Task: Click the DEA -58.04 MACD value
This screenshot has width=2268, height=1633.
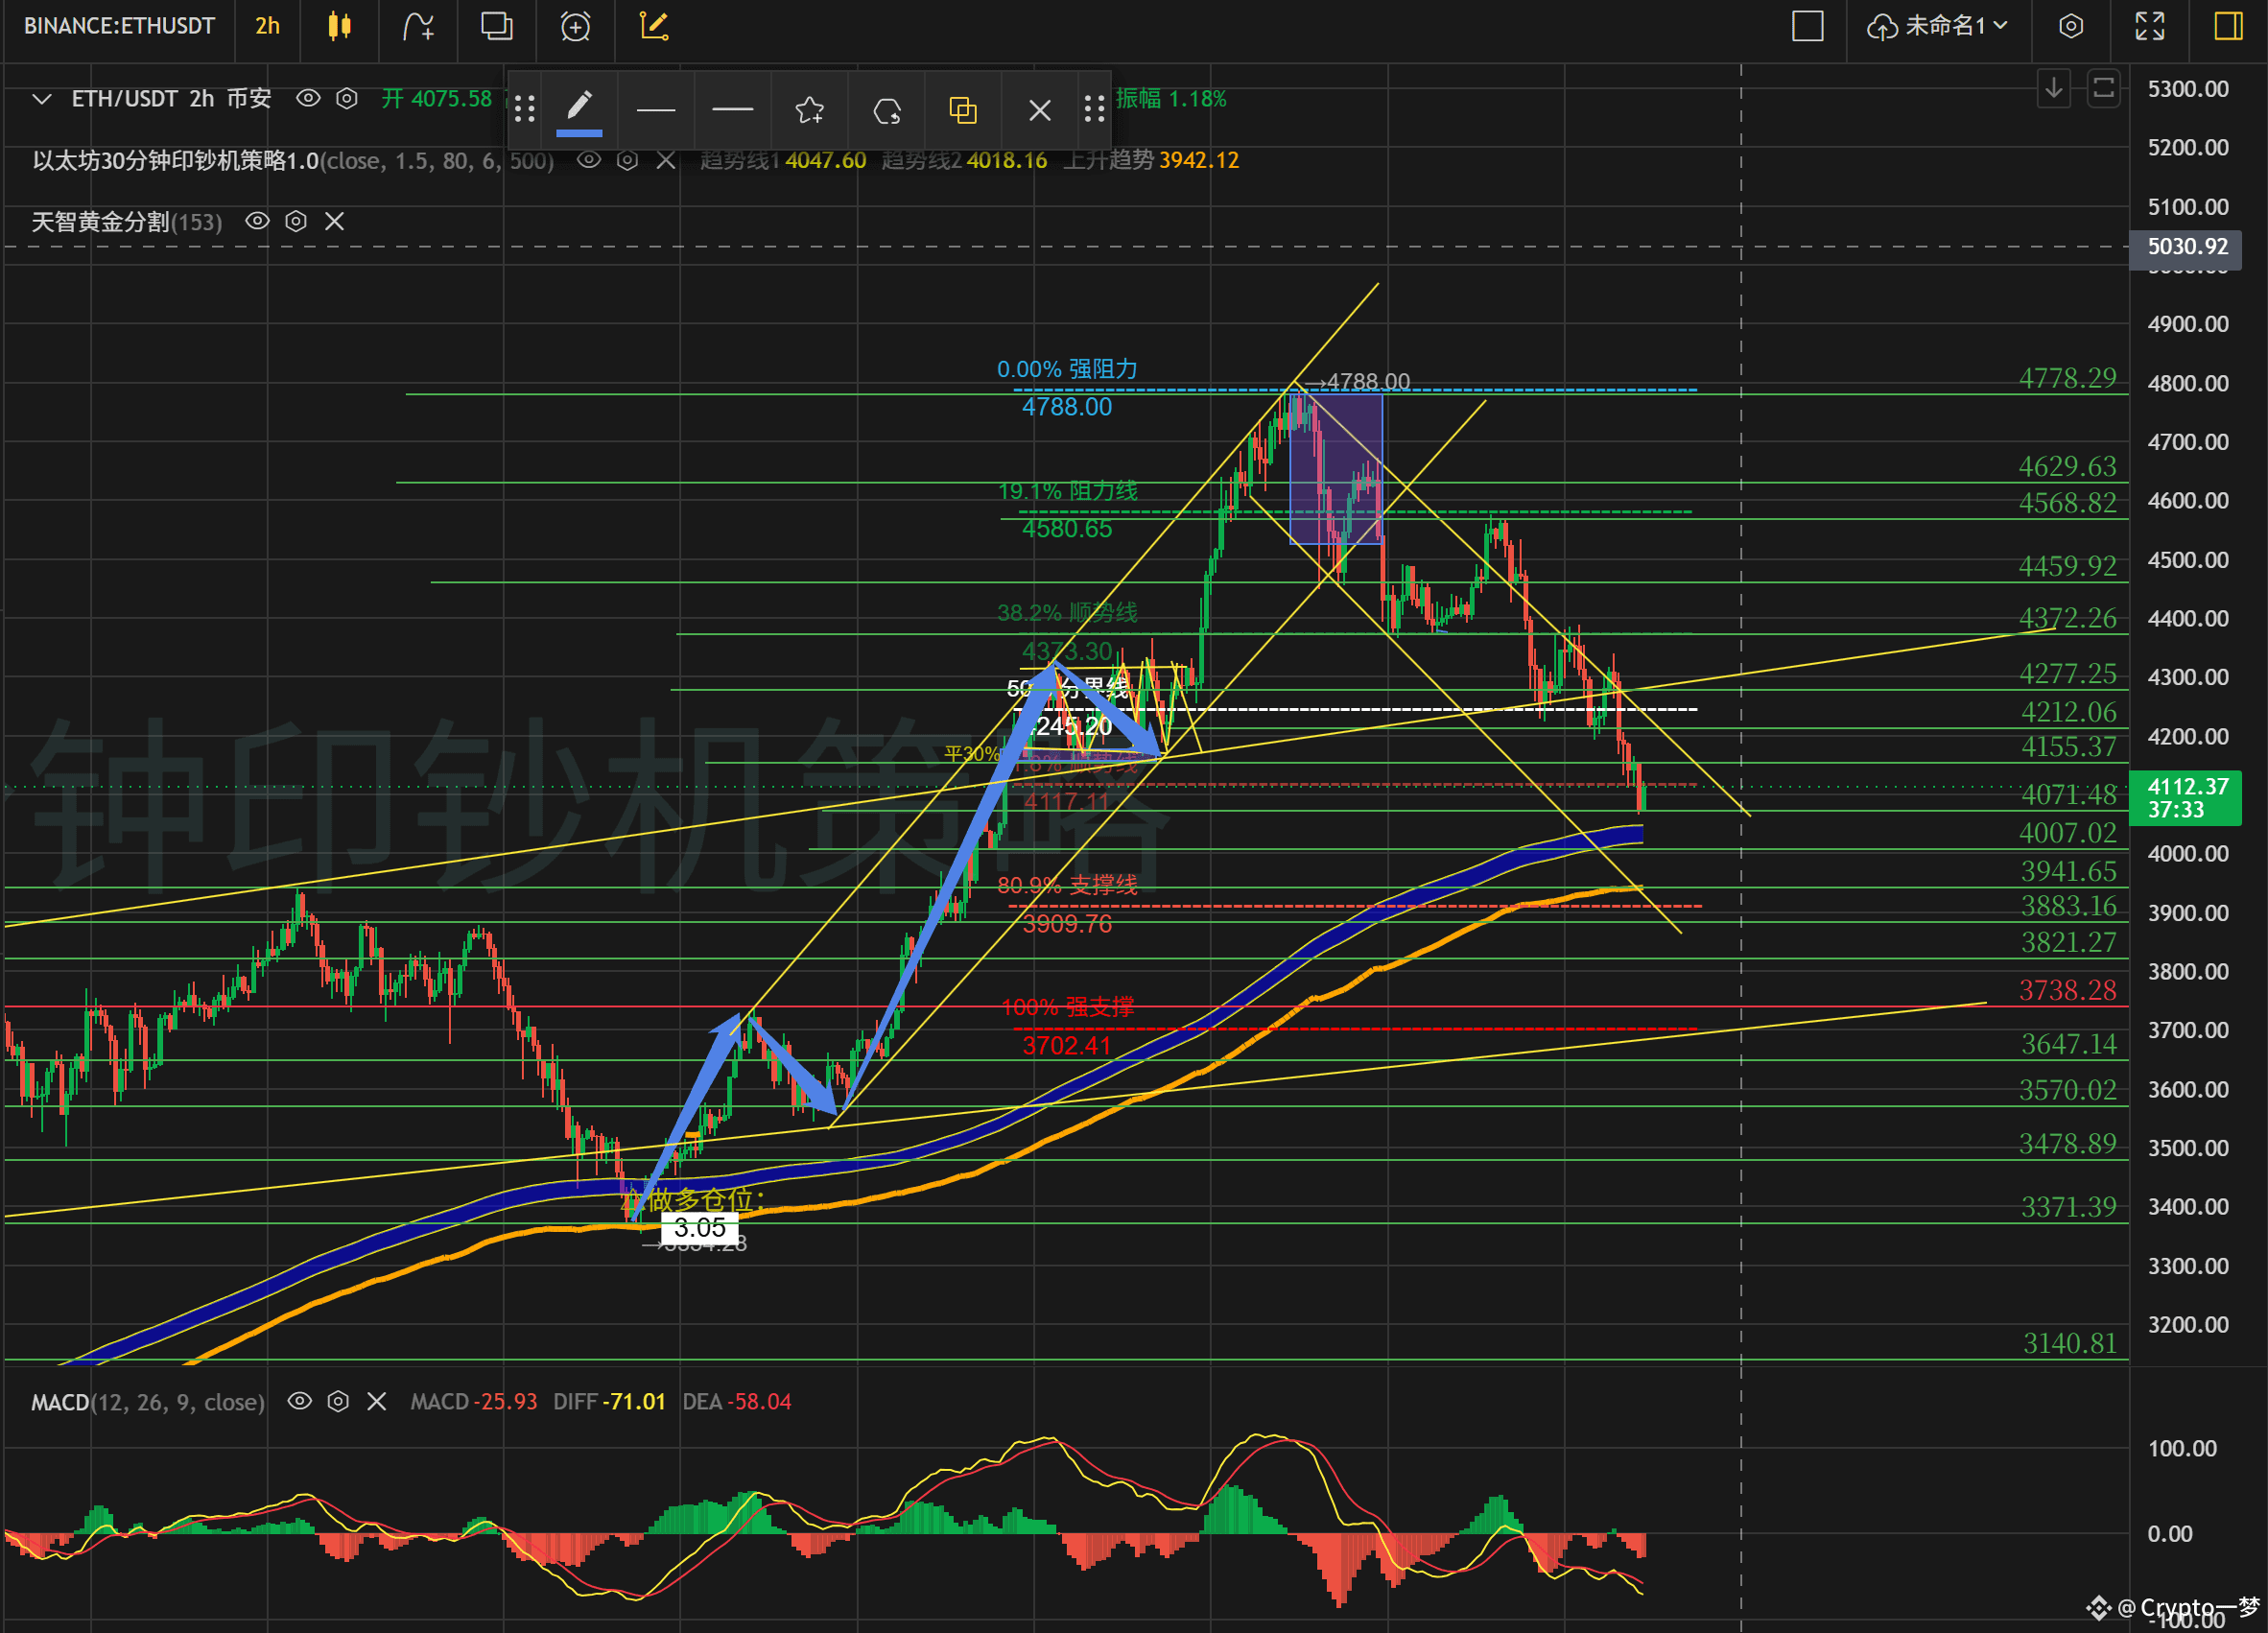Action: pyautogui.click(x=736, y=1402)
